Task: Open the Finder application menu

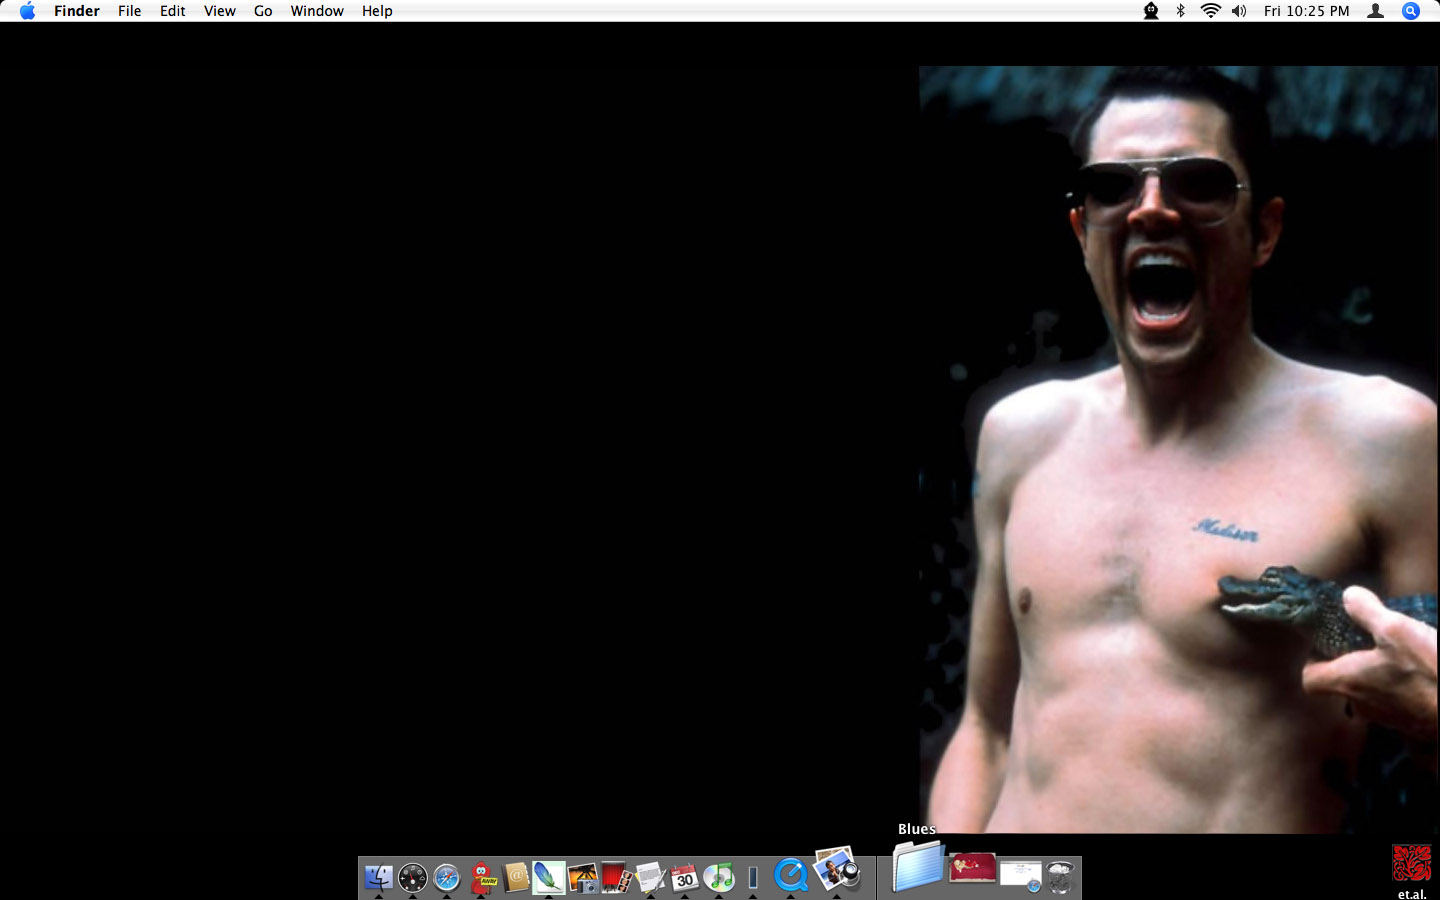Action: (x=77, y=11)
